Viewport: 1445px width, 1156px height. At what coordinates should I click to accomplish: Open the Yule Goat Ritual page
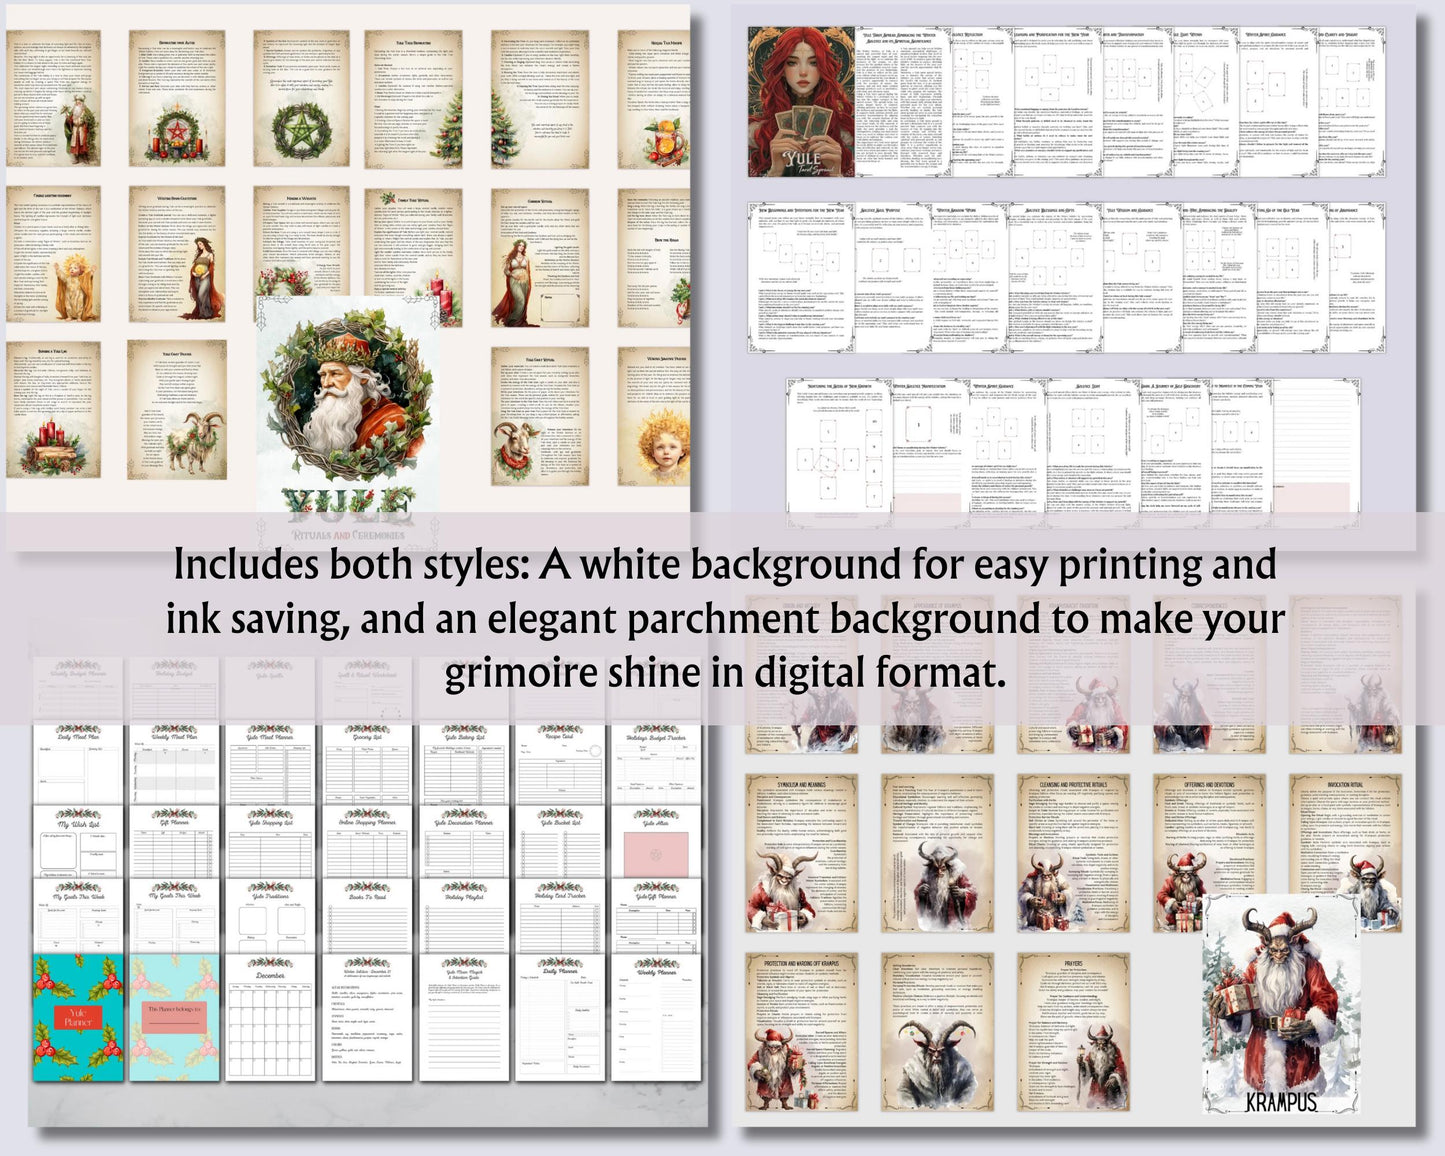point(540,416)
